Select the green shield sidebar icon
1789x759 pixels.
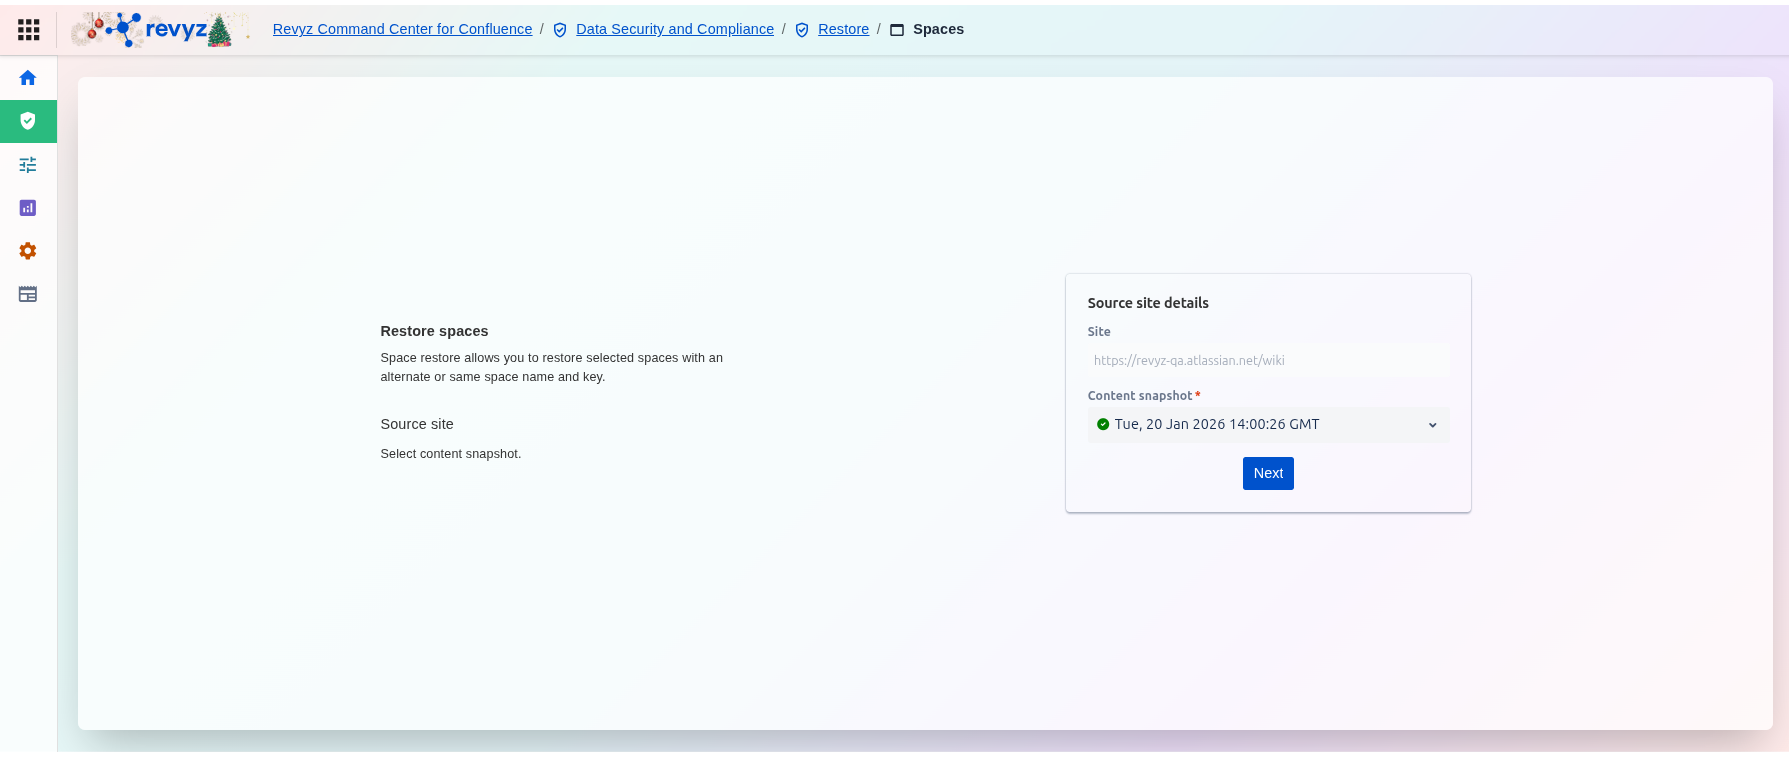[x=28, y=121]
